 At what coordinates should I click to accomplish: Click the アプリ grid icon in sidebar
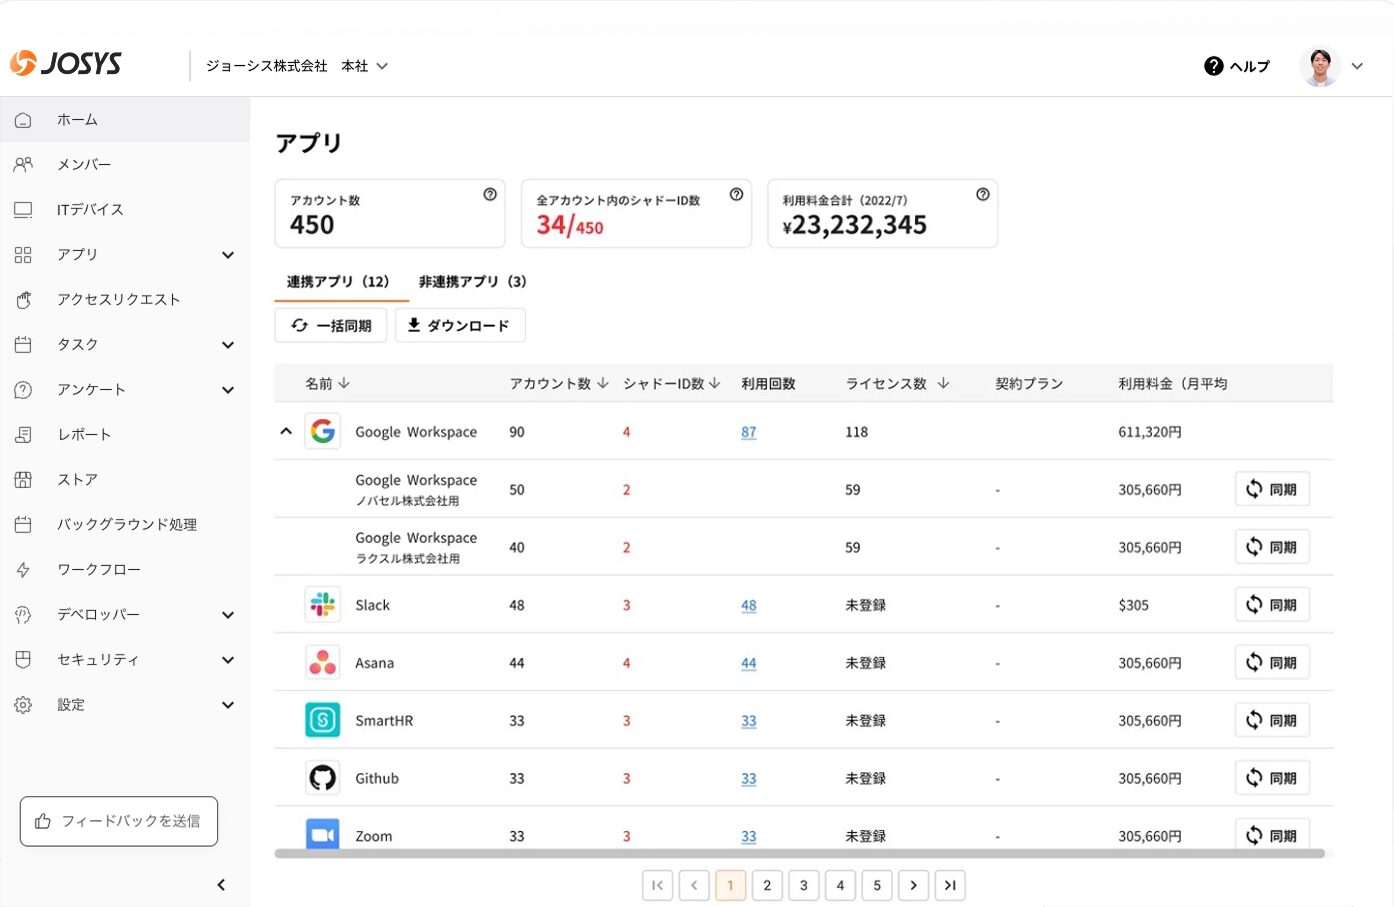23,255
